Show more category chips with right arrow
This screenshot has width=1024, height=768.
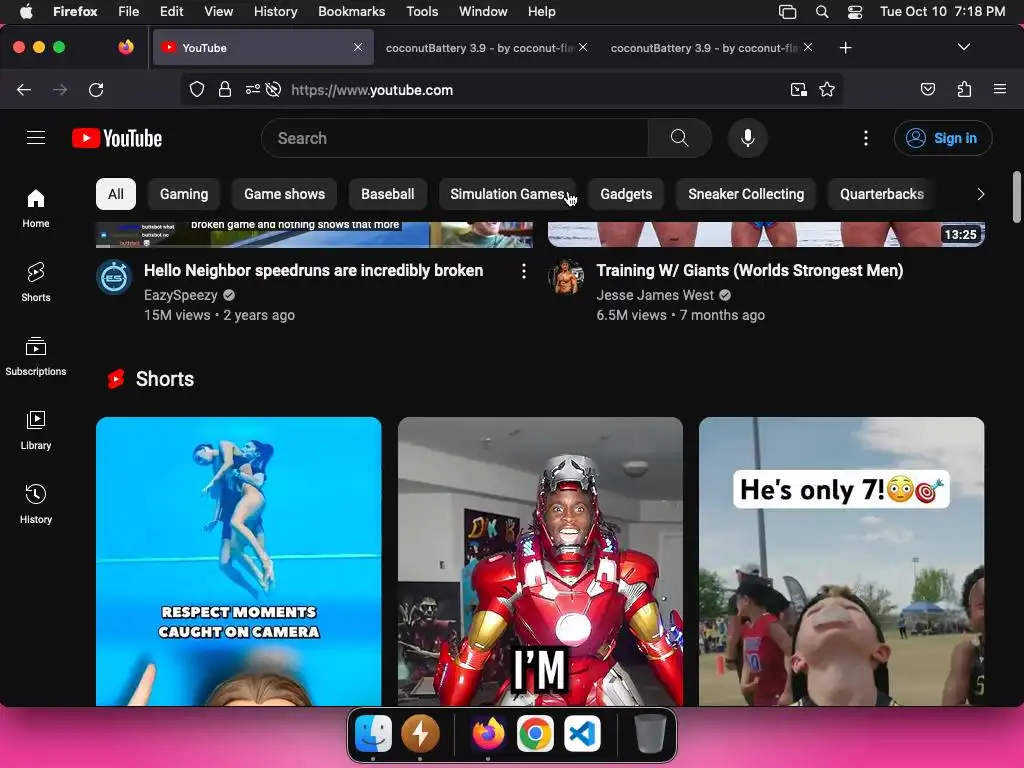pyautogui.click(x=980, y=194)
